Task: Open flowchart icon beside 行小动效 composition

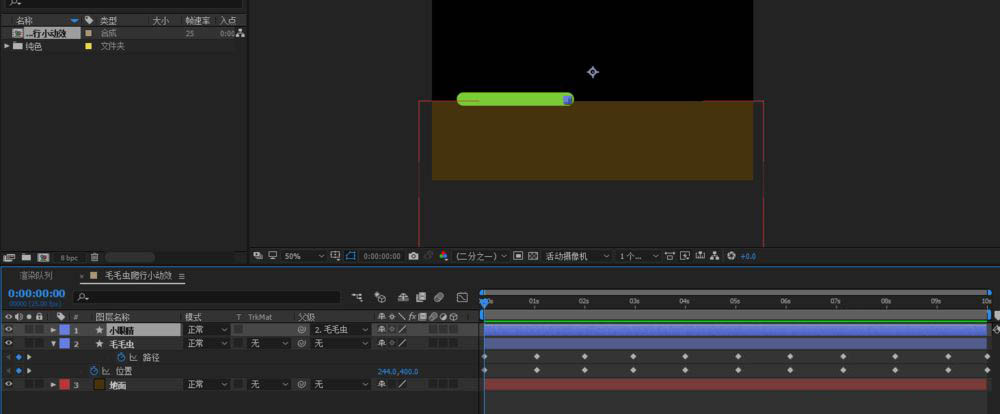Action: tap(240, 33)
